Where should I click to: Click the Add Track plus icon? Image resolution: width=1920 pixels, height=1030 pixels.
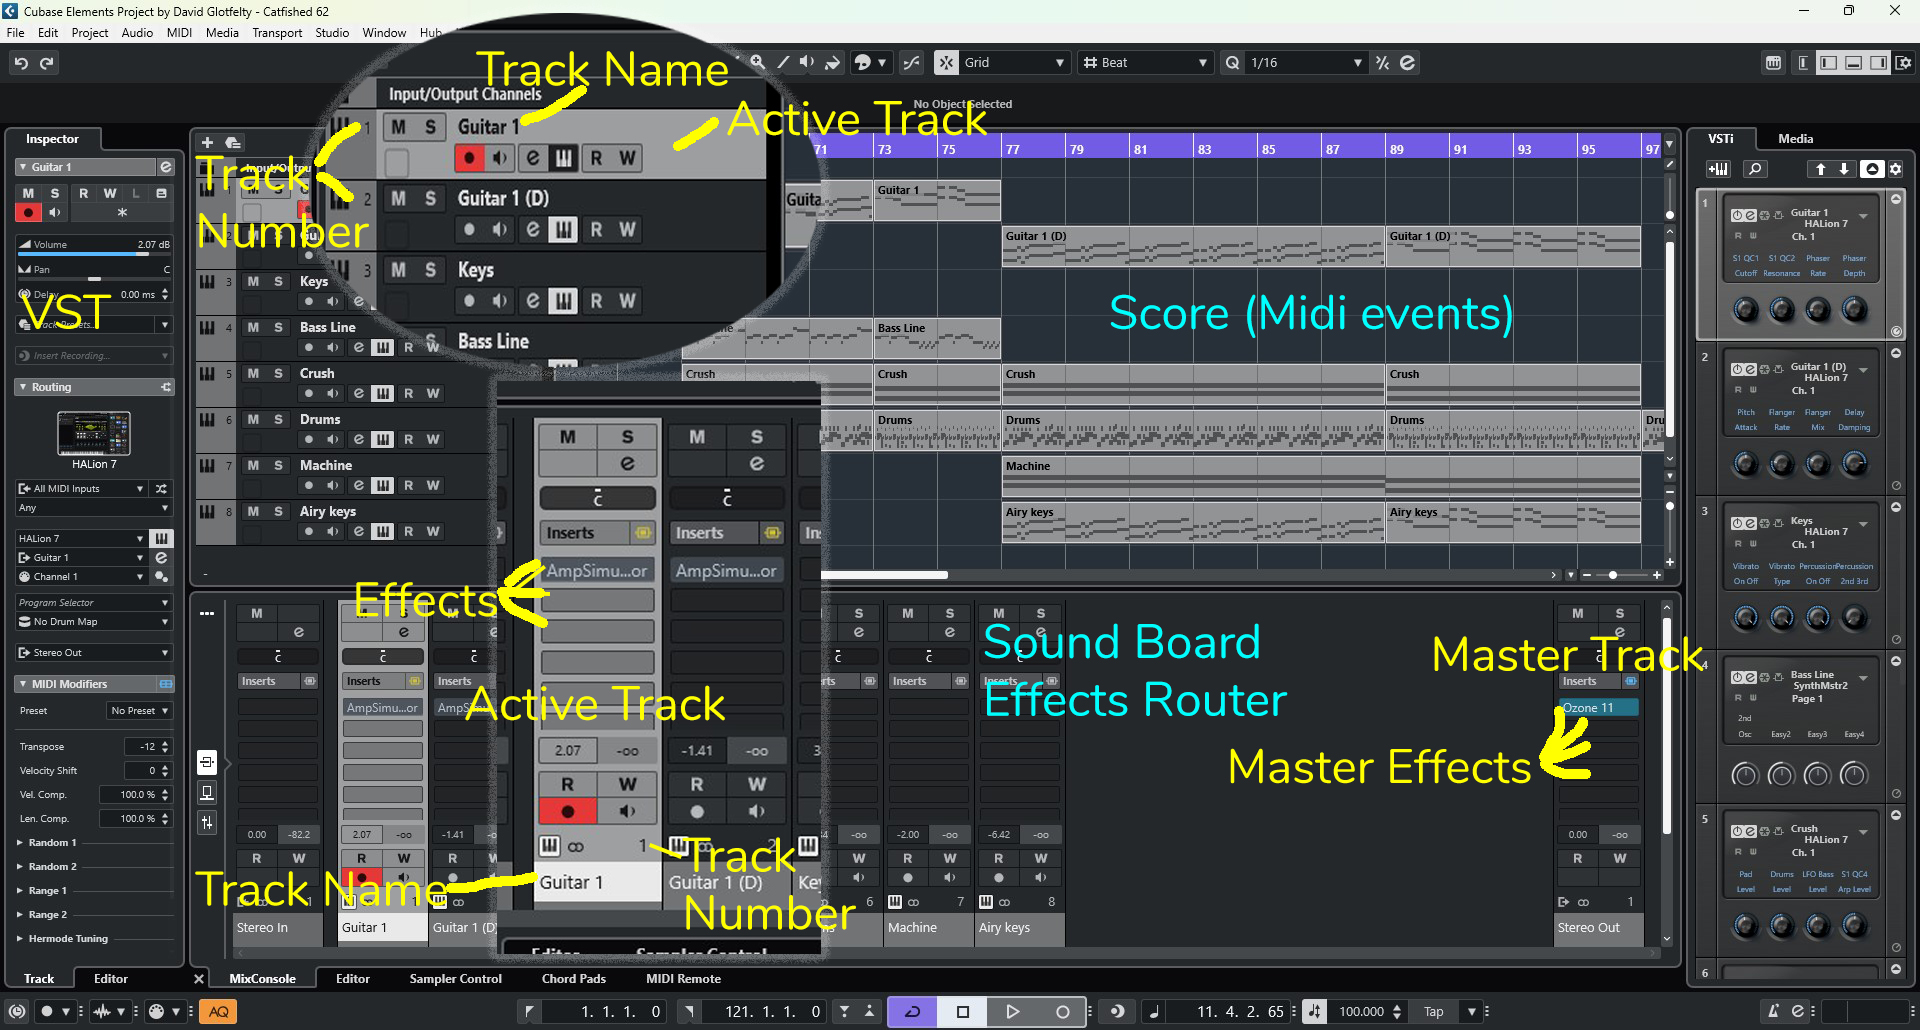tap(207, 142)
